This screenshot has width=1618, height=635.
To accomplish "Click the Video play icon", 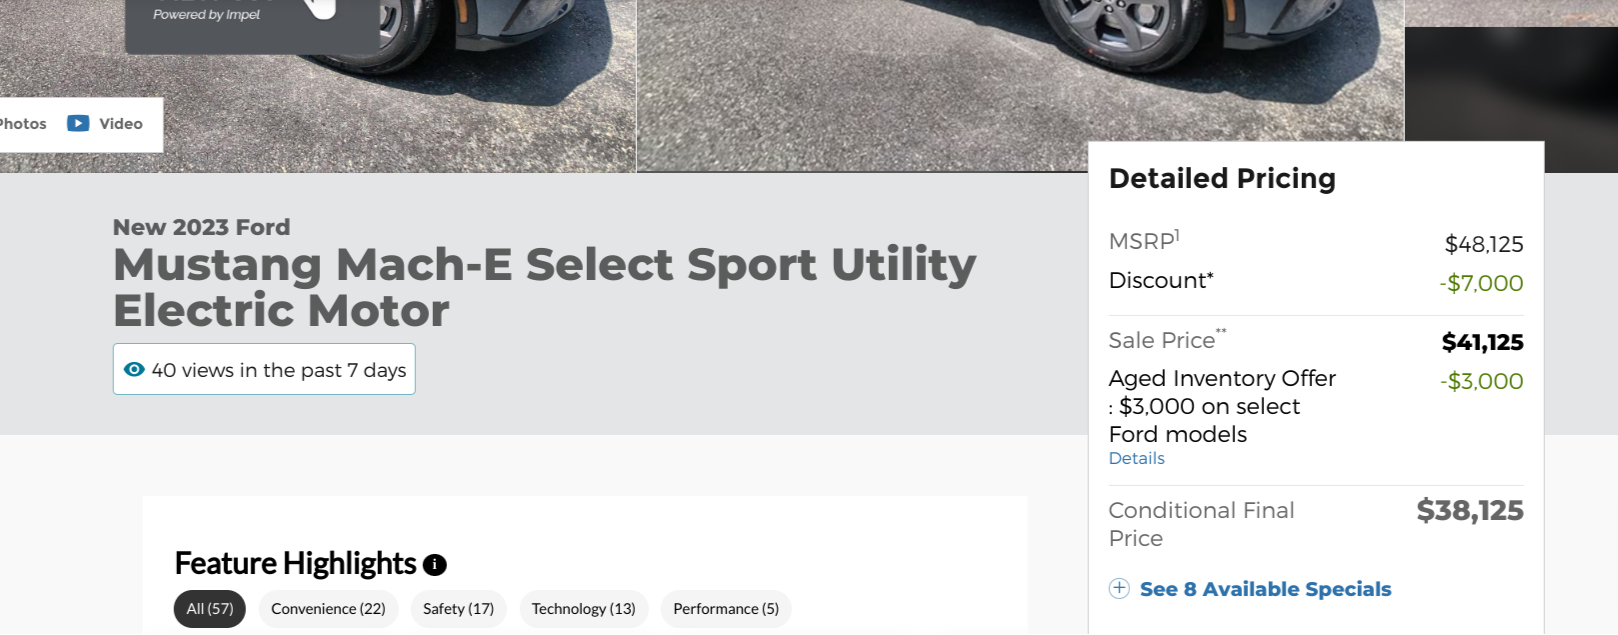I will click(78, 123).
